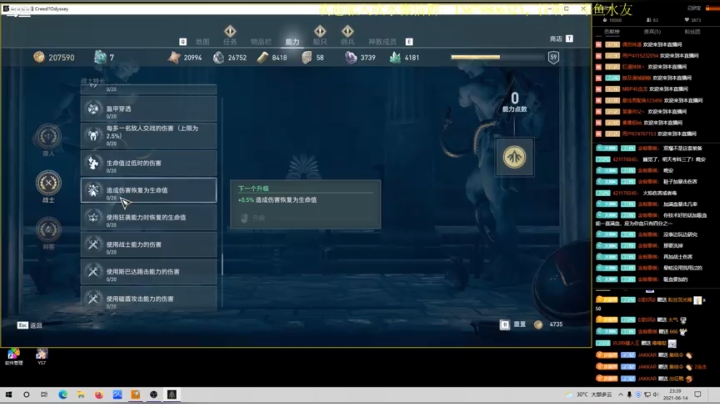Image resolution: width=720 pixels, height=404 pixels.
Task: Click the experience progress bar
Action: pos(497,57)
